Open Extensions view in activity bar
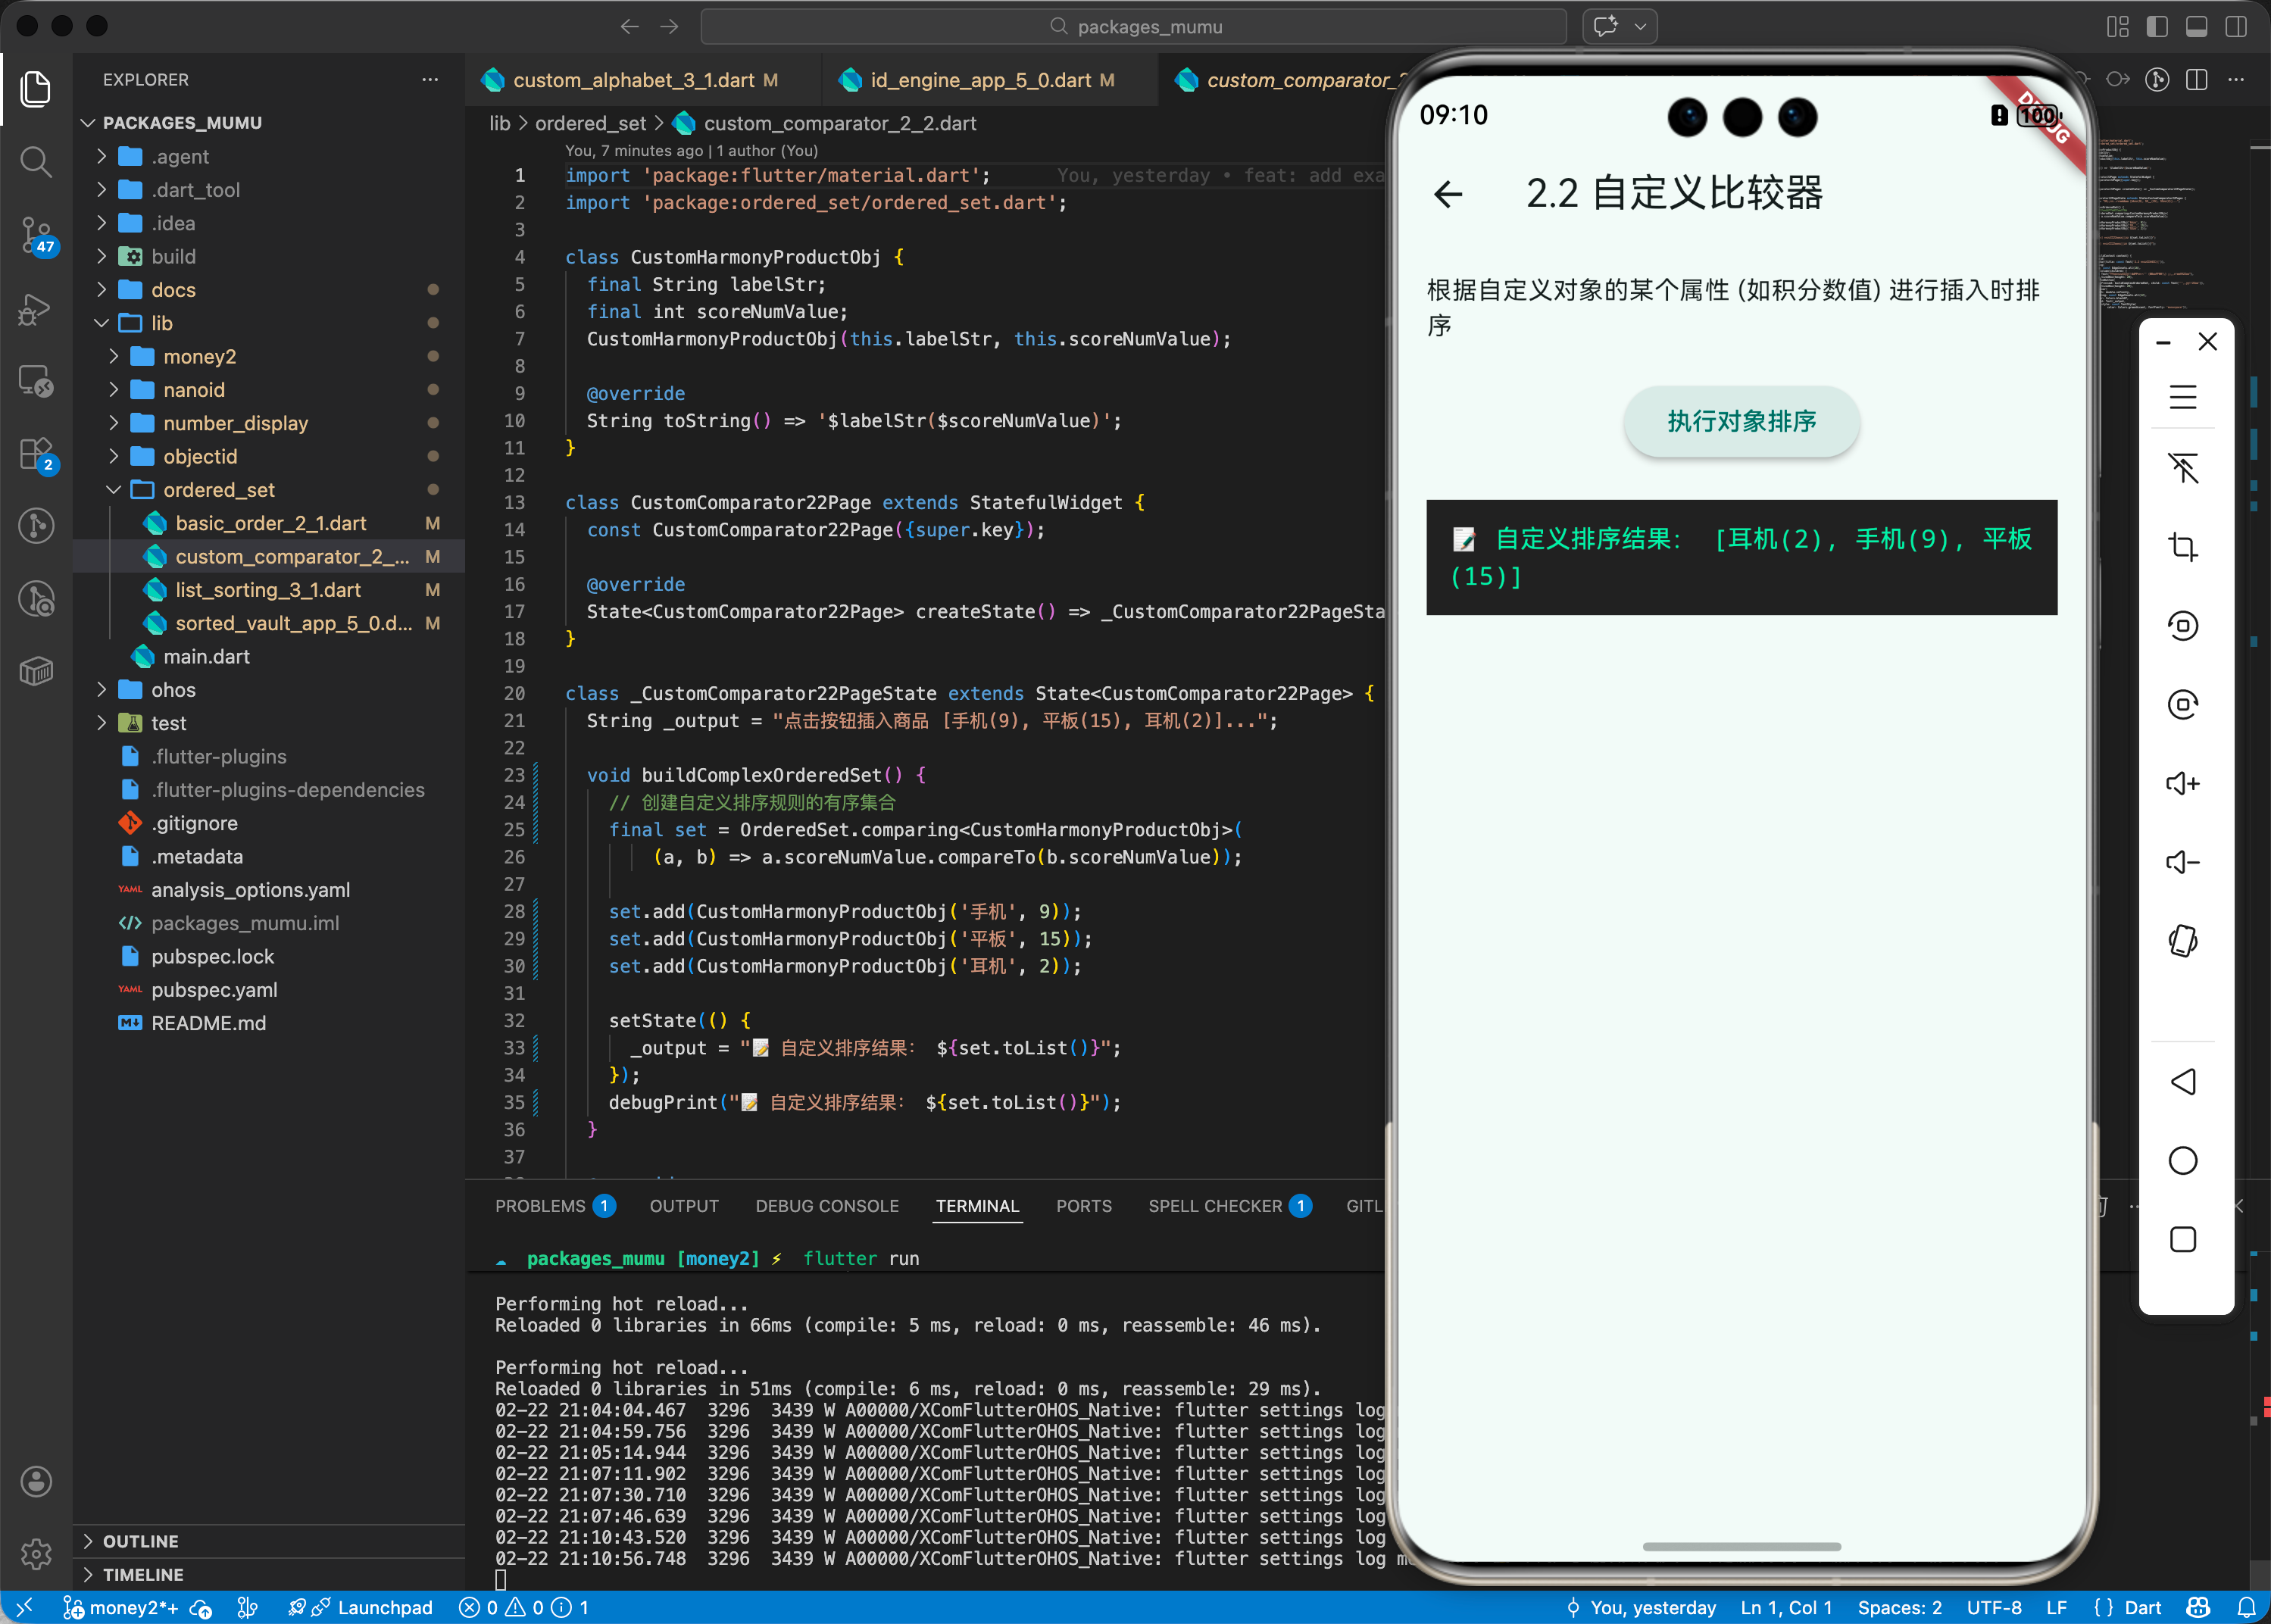2271x1624 pixels. 36,454
